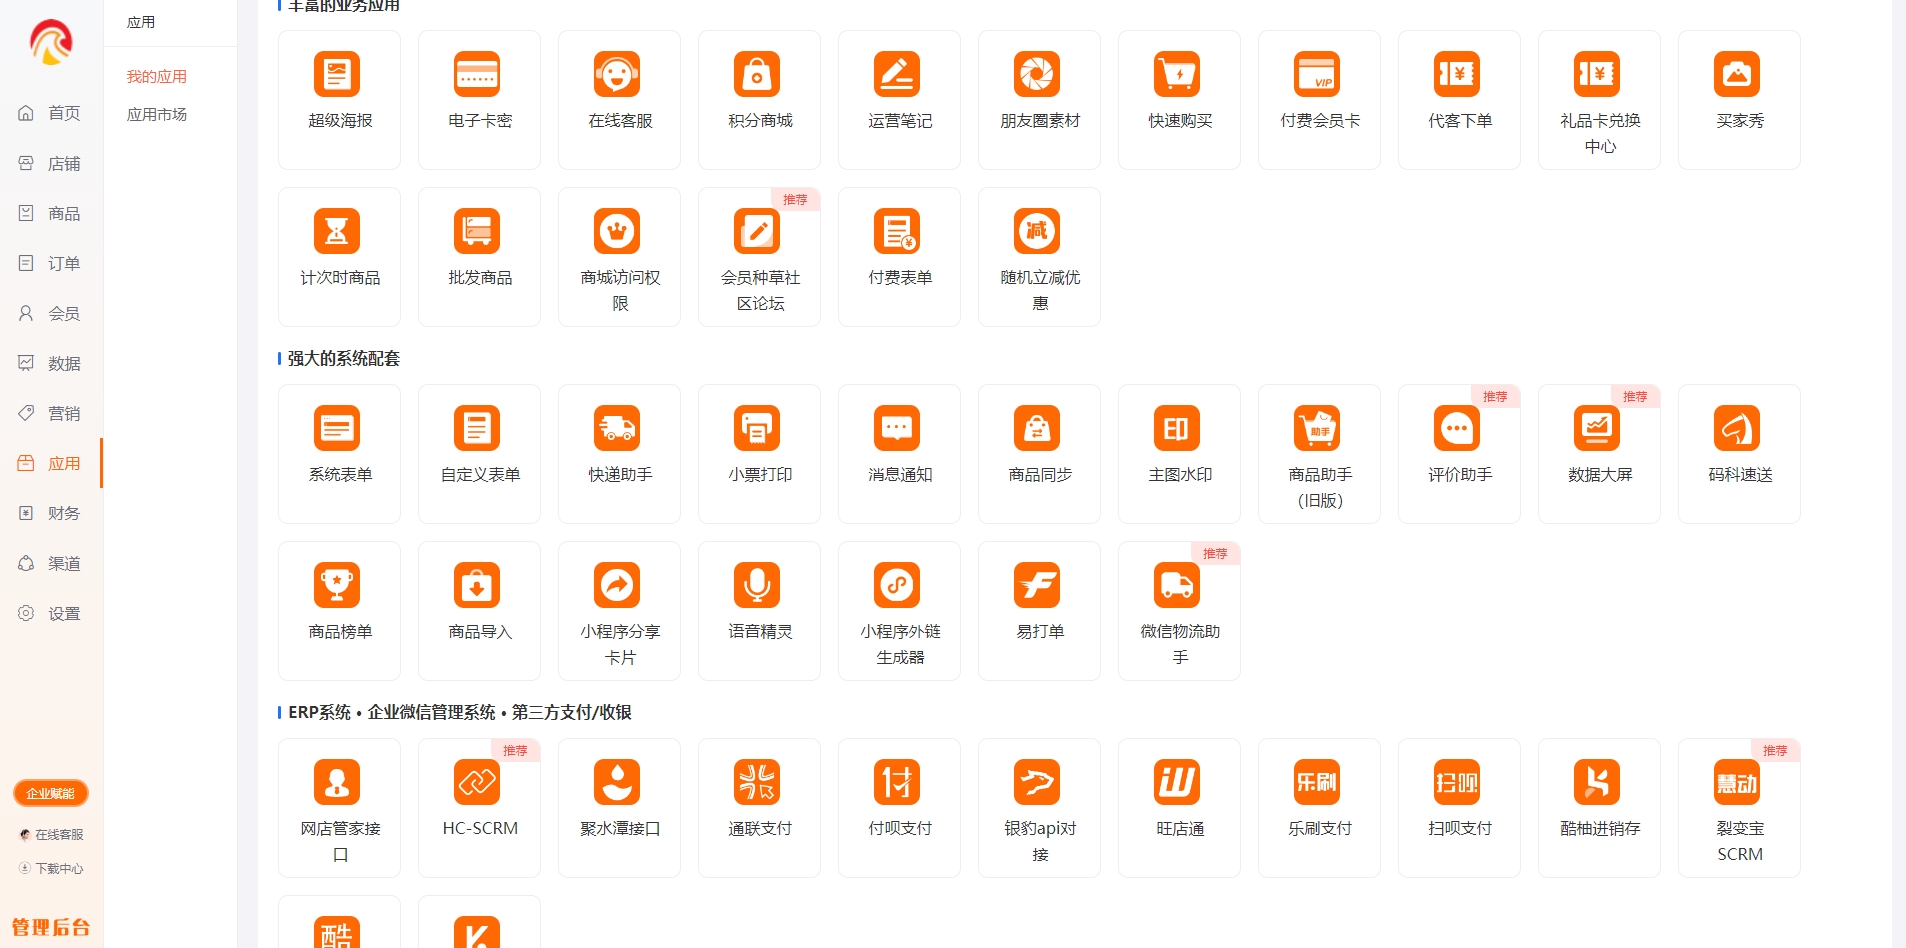
Task: Open 朋友圈素材 app
Action: (1039, 100)
